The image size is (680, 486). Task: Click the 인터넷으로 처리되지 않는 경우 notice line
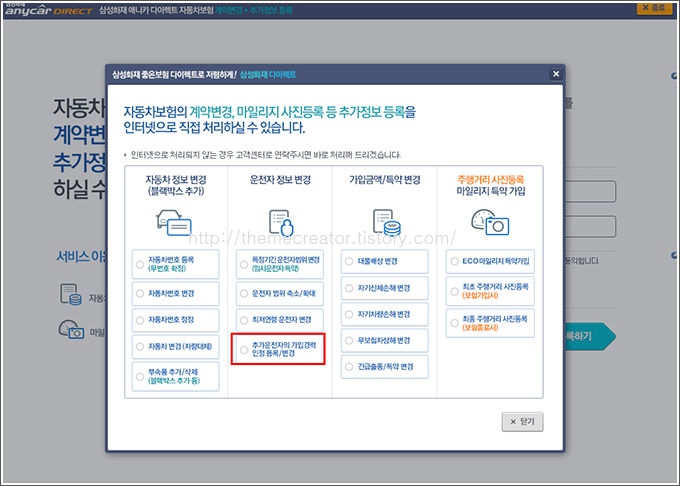pos(265,155)
